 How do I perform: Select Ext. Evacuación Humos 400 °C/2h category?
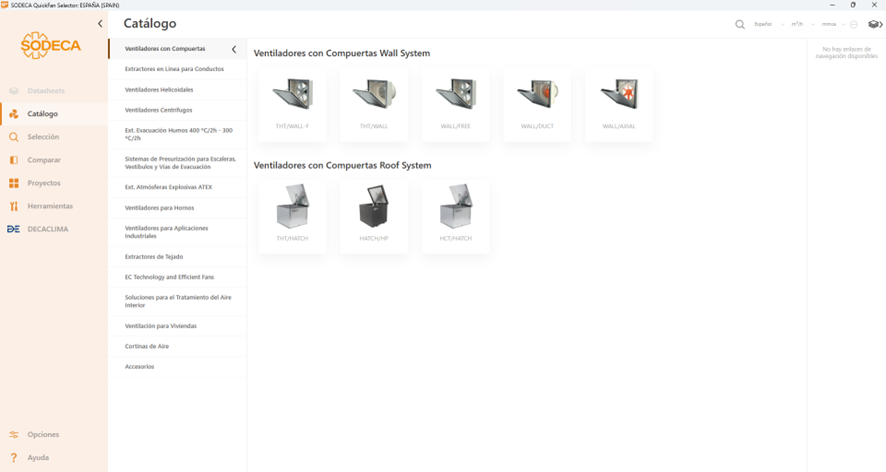click(177, 135)
